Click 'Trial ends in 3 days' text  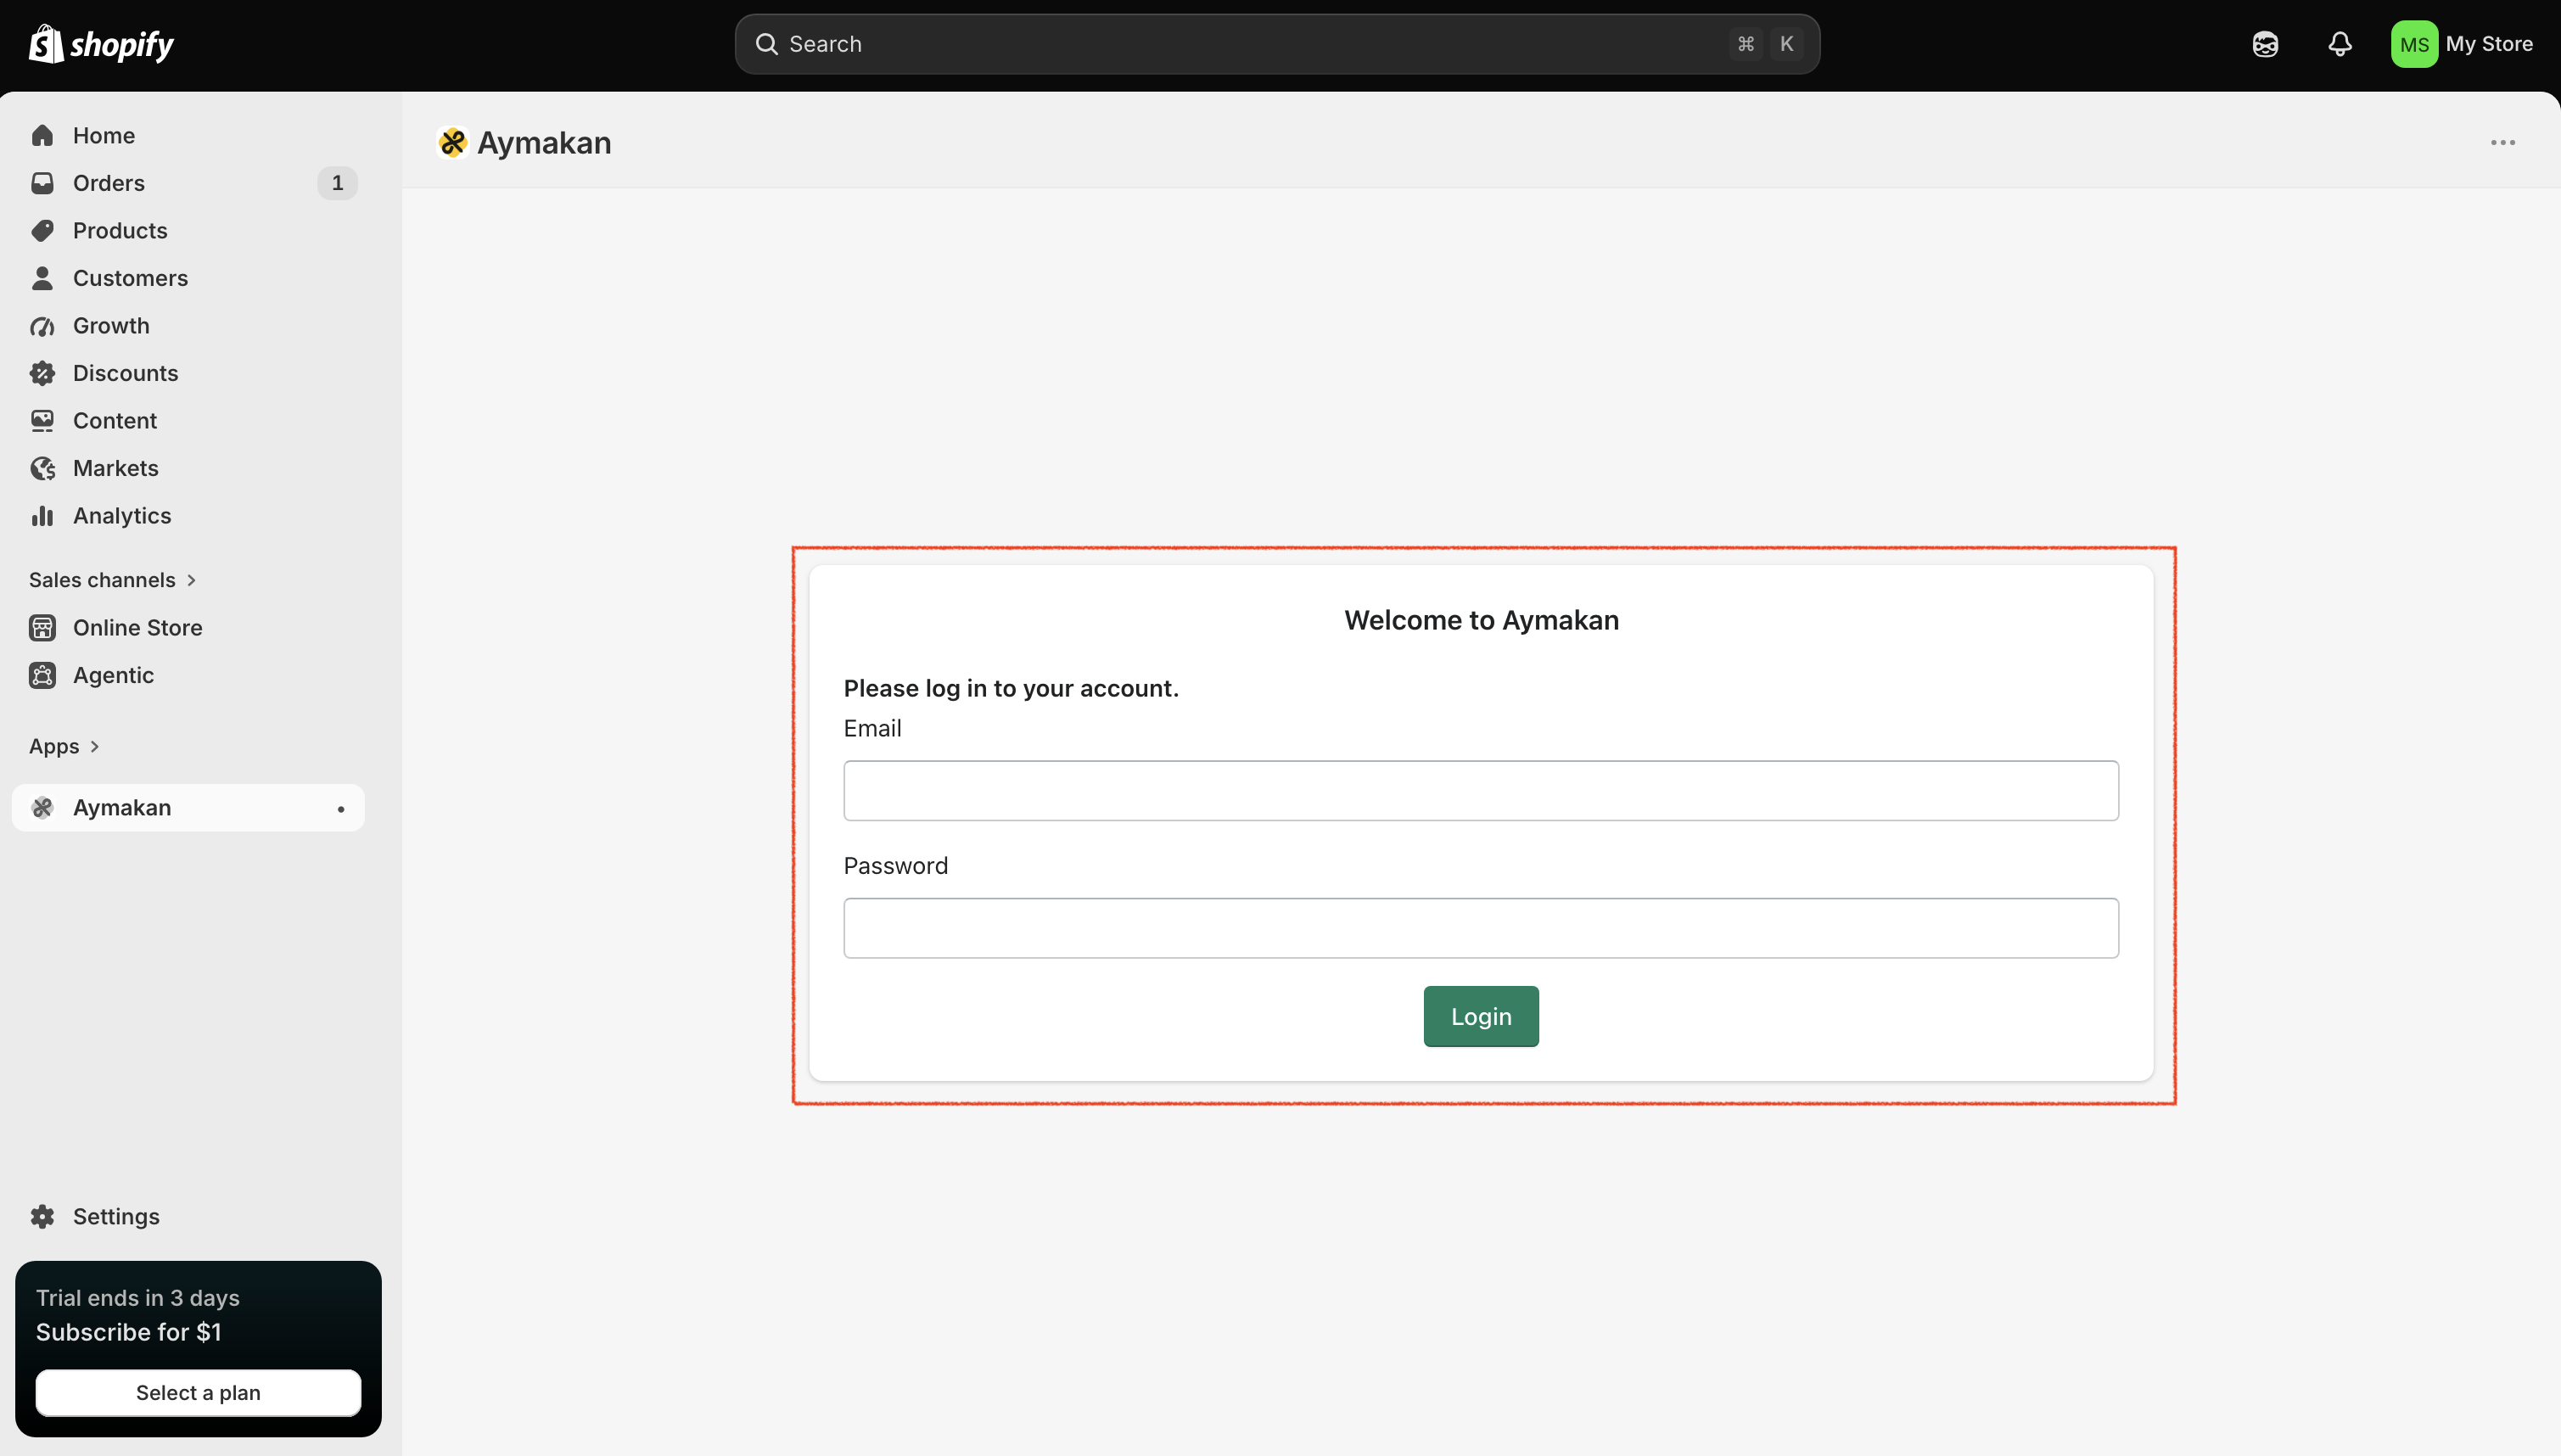click(x=138, y=1298)
